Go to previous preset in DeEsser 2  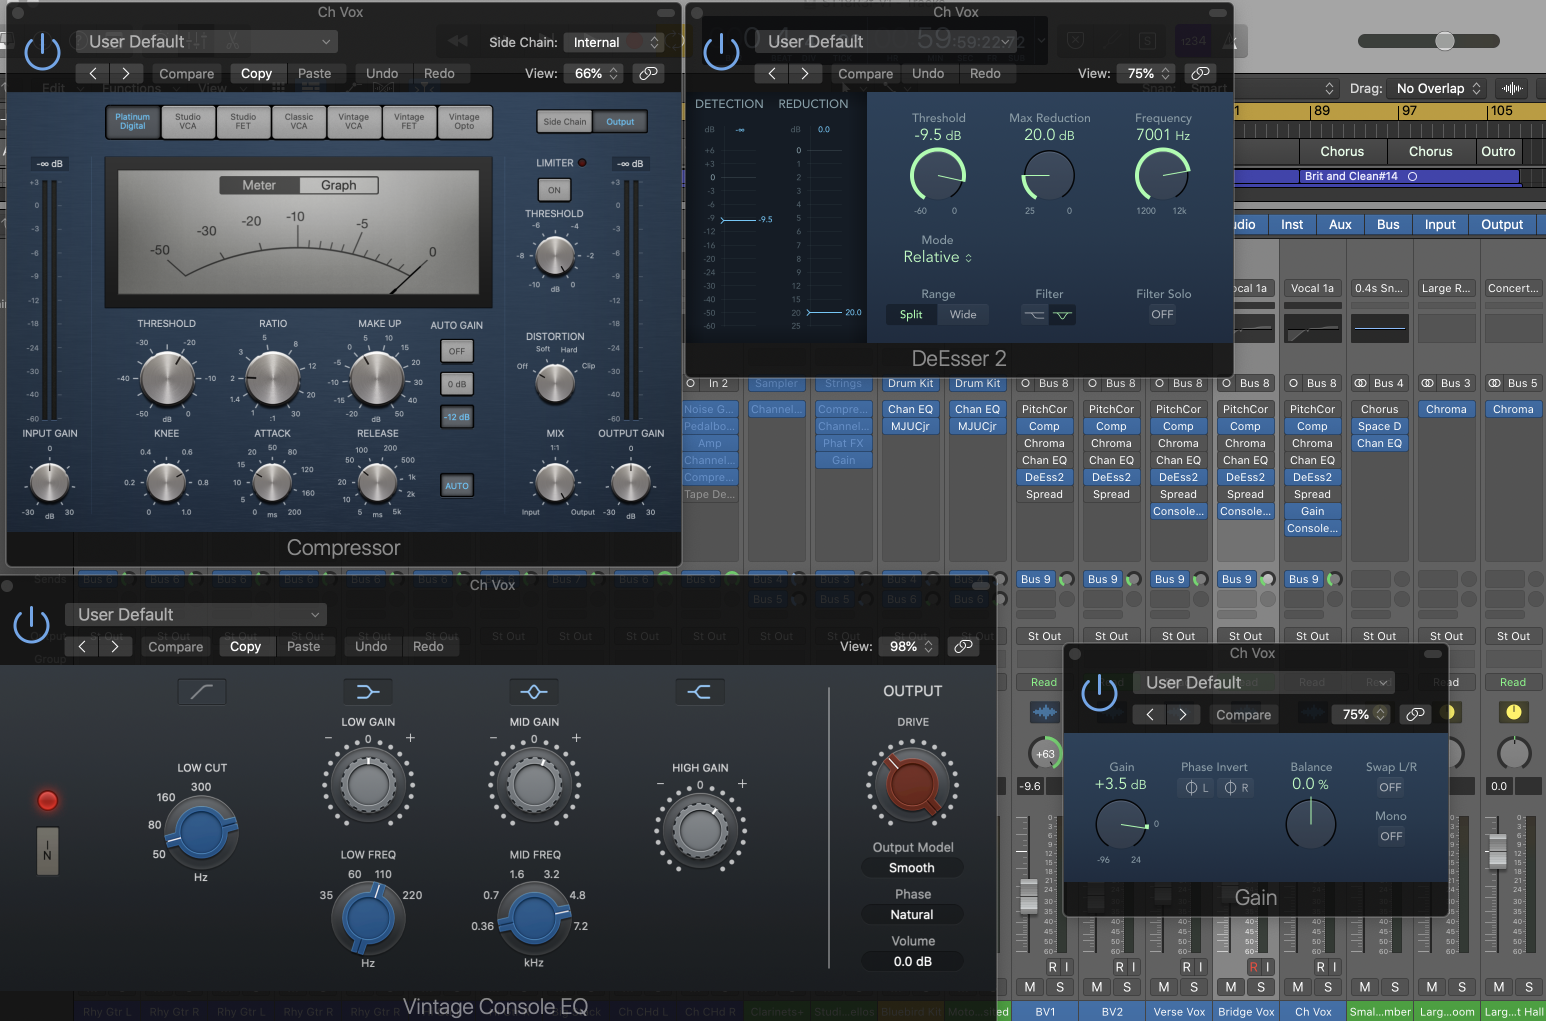tap(771, 73)
